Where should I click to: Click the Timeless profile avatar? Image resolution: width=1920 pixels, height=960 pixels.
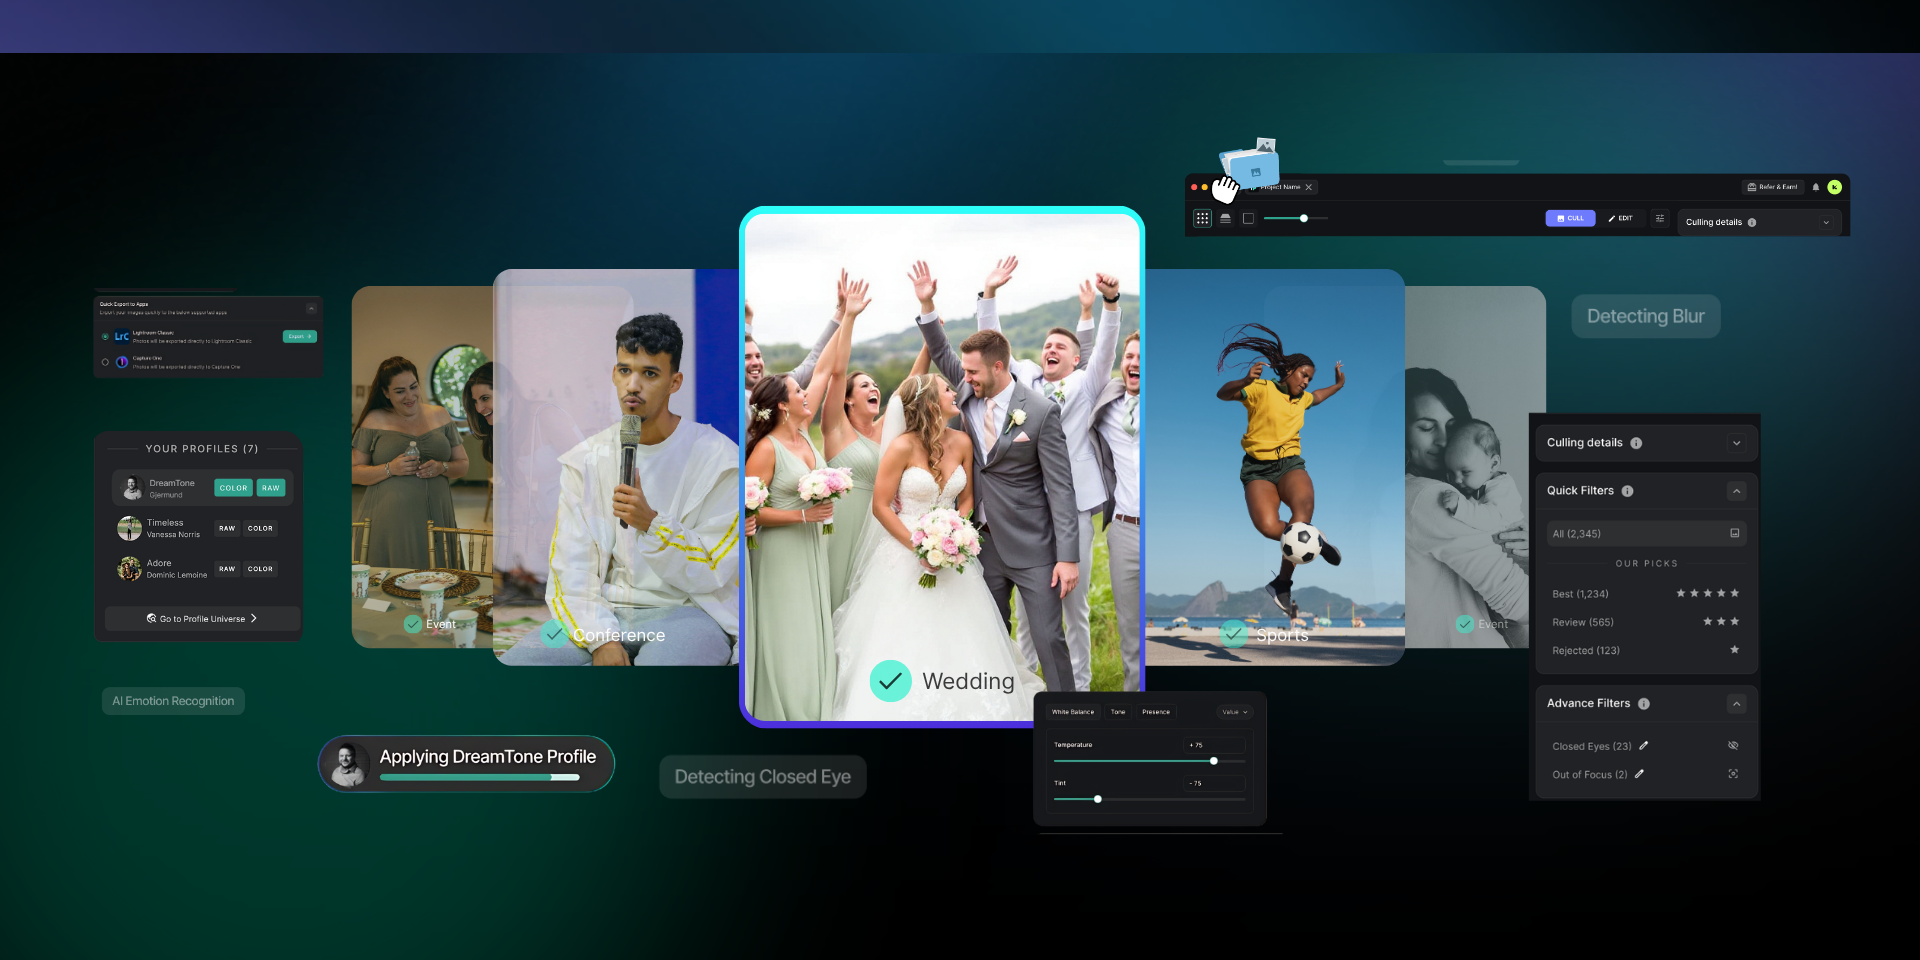click(130, 528)
